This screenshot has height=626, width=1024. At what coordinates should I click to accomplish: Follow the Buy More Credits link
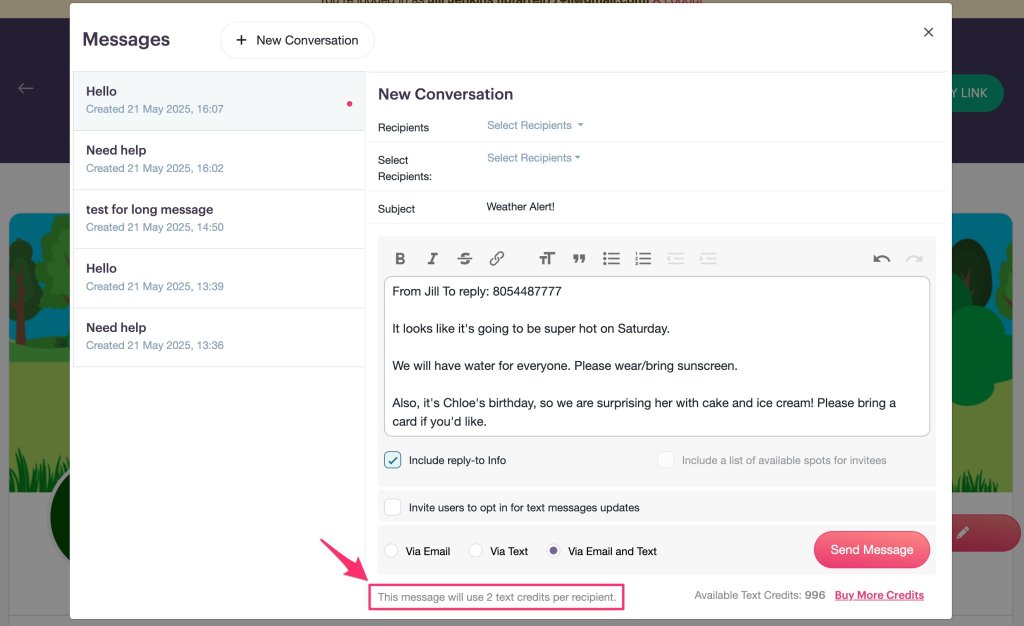pos(879,595)
